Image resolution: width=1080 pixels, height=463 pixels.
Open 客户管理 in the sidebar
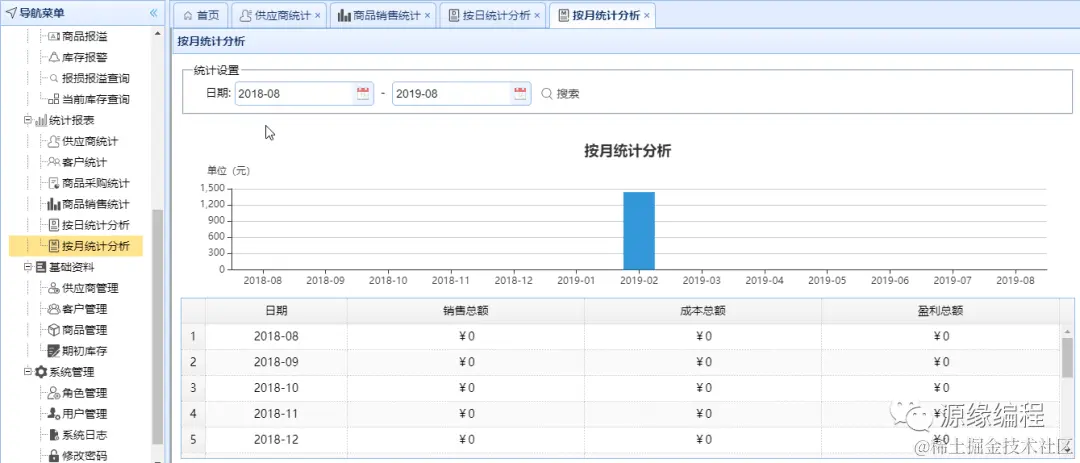click(84, 309)
